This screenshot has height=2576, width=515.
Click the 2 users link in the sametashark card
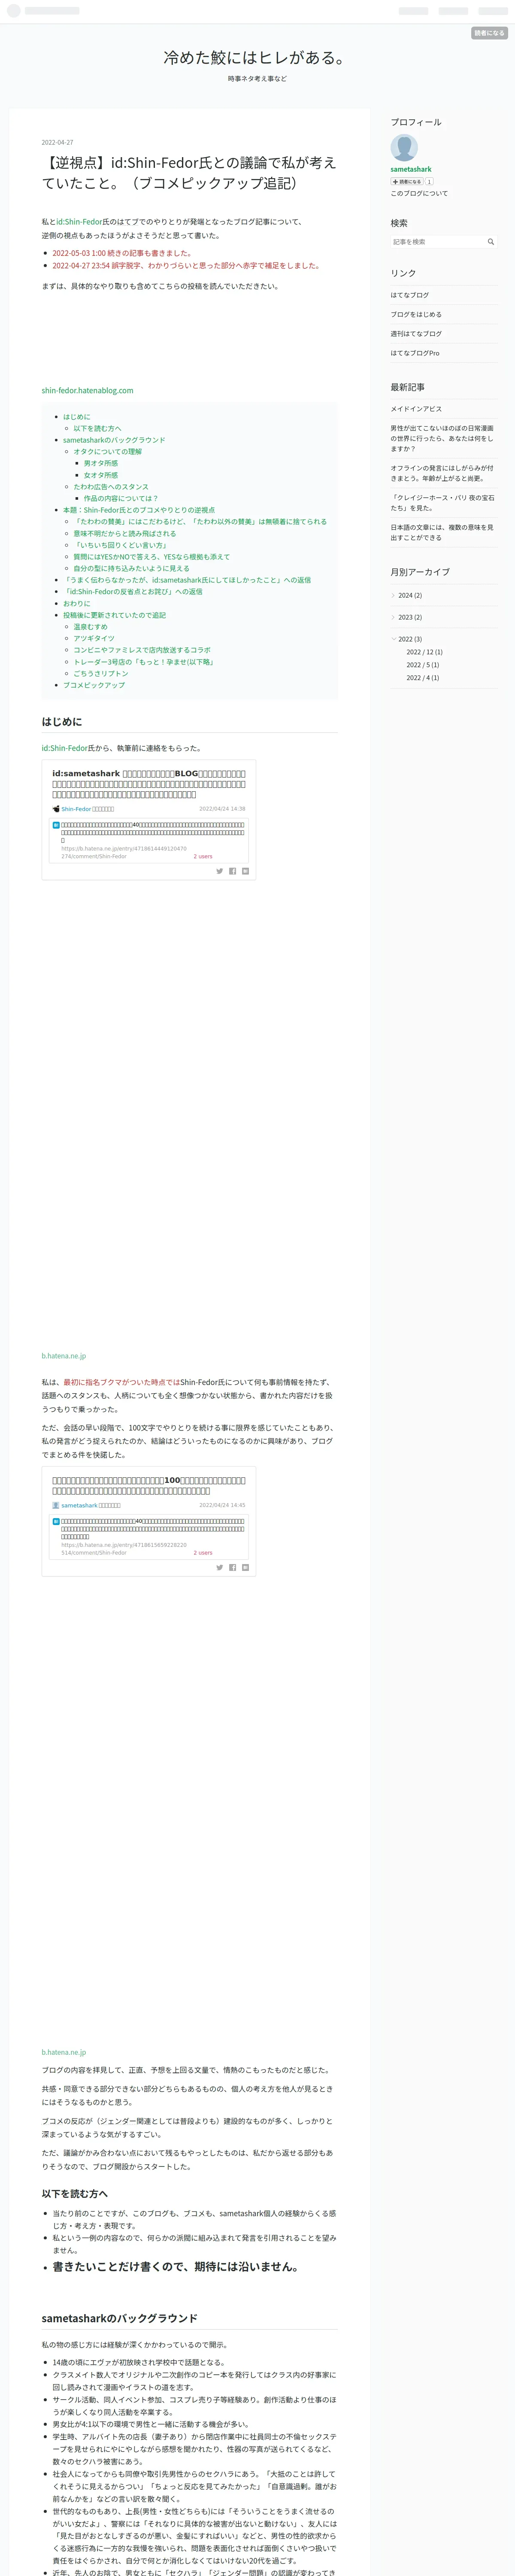[203, 1552]
